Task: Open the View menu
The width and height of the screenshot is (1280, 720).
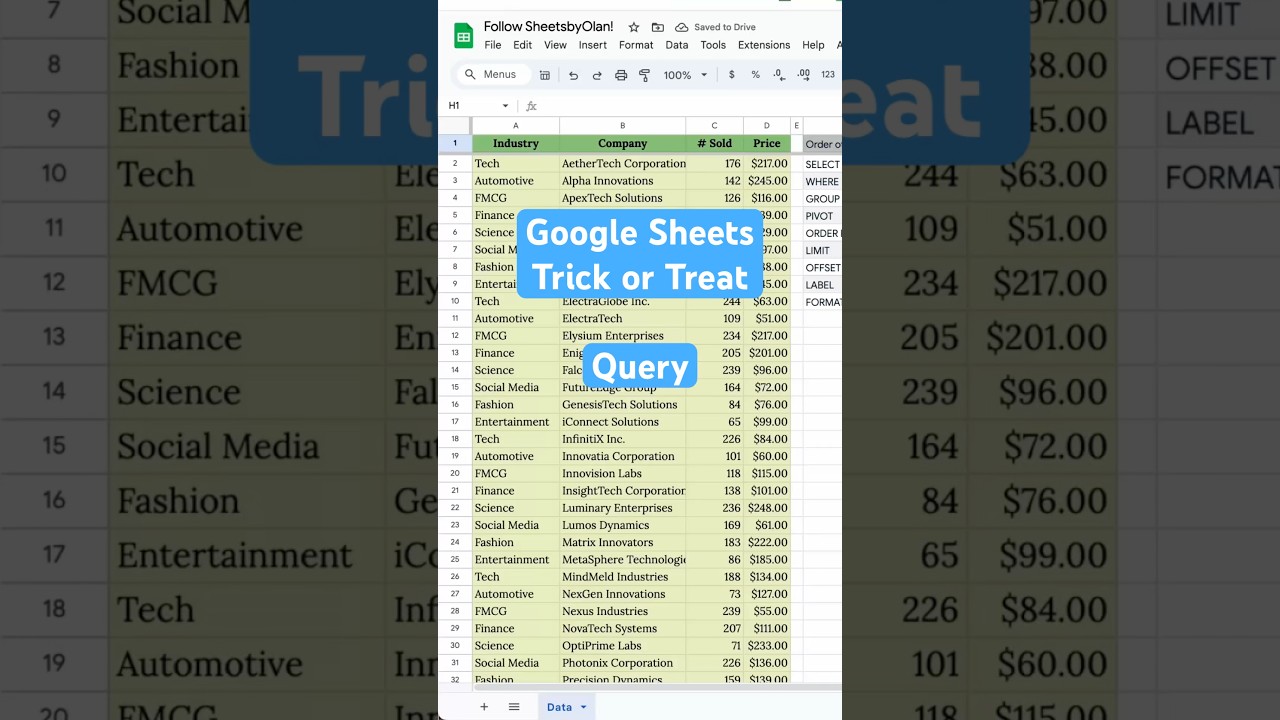Action: (x=555, y=45)
